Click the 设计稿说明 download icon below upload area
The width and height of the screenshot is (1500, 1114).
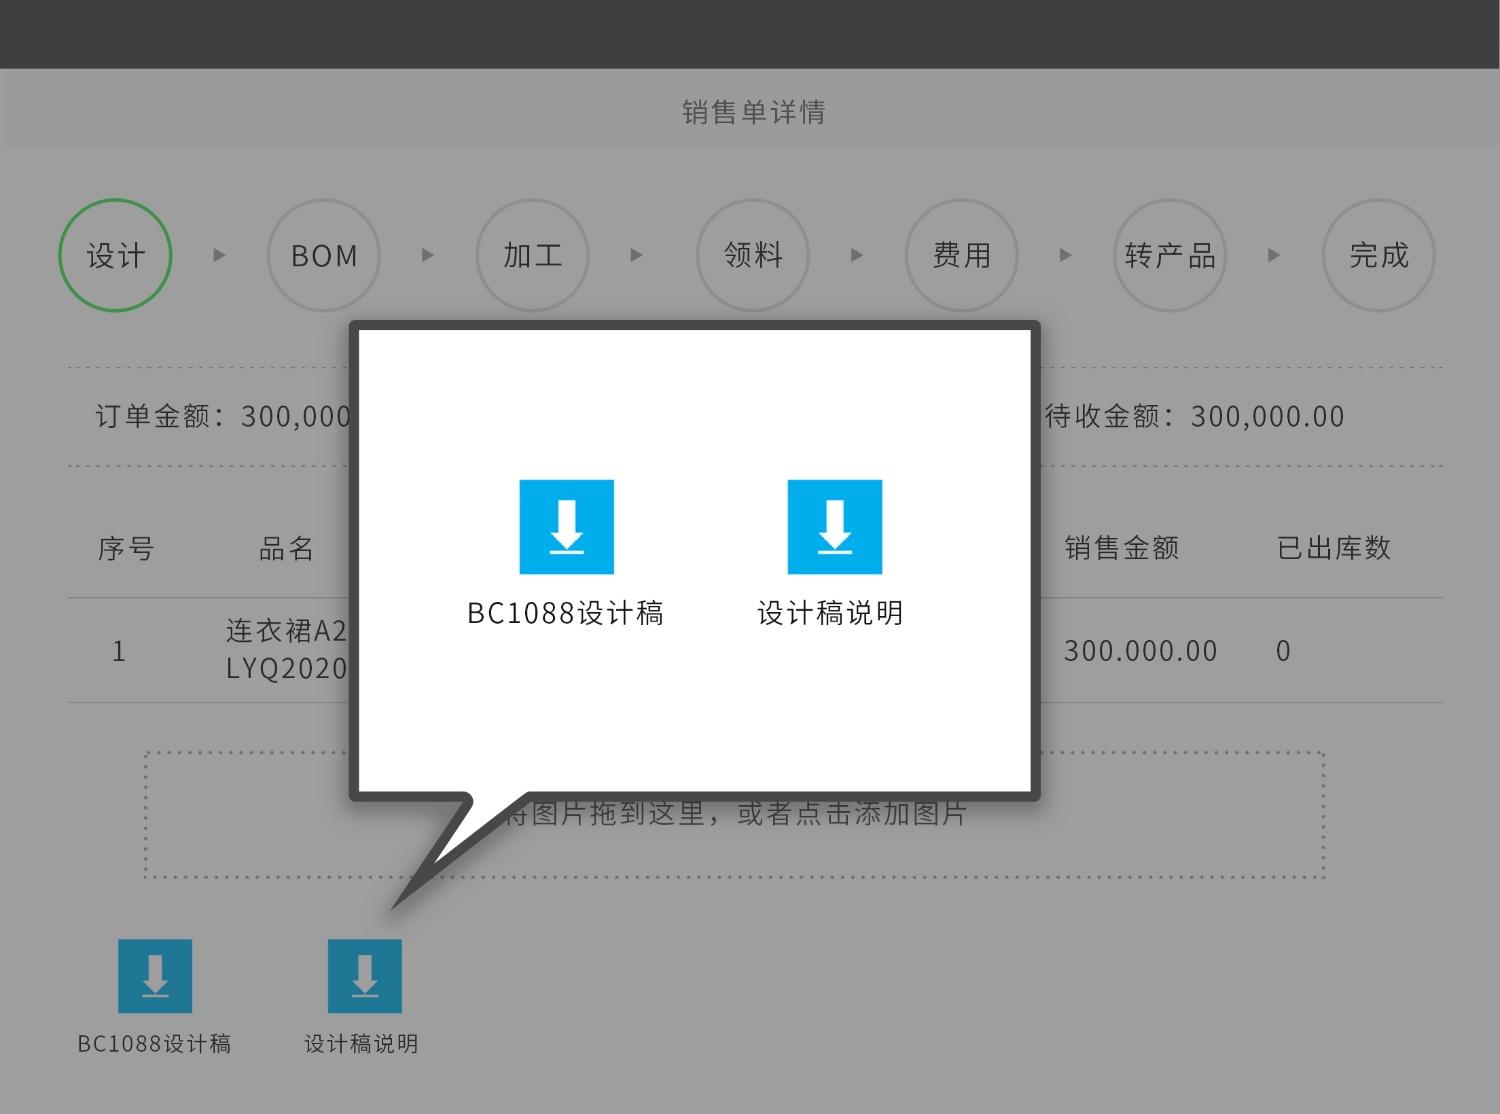365,976
